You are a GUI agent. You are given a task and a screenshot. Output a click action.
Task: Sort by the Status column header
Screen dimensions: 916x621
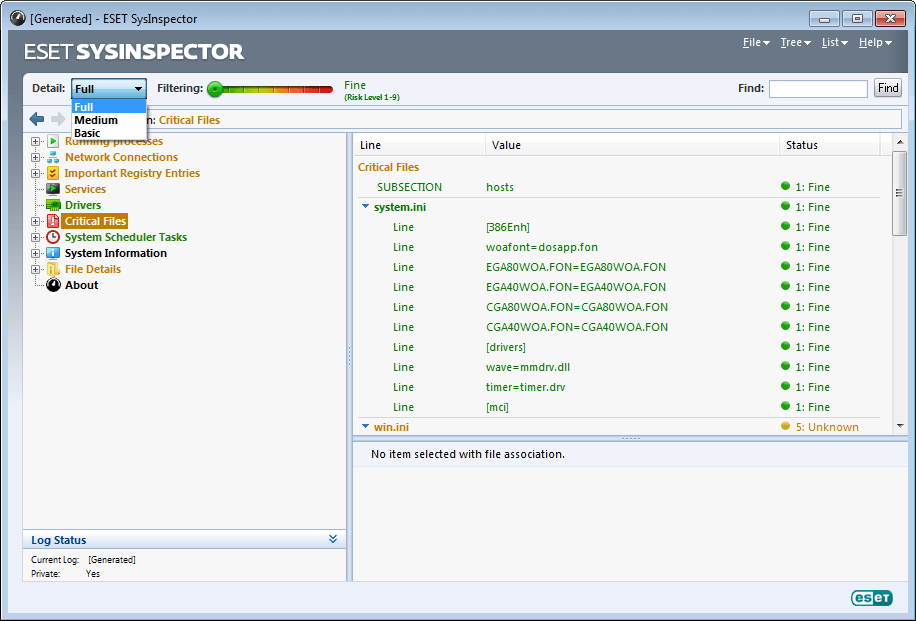click(830, 145)
